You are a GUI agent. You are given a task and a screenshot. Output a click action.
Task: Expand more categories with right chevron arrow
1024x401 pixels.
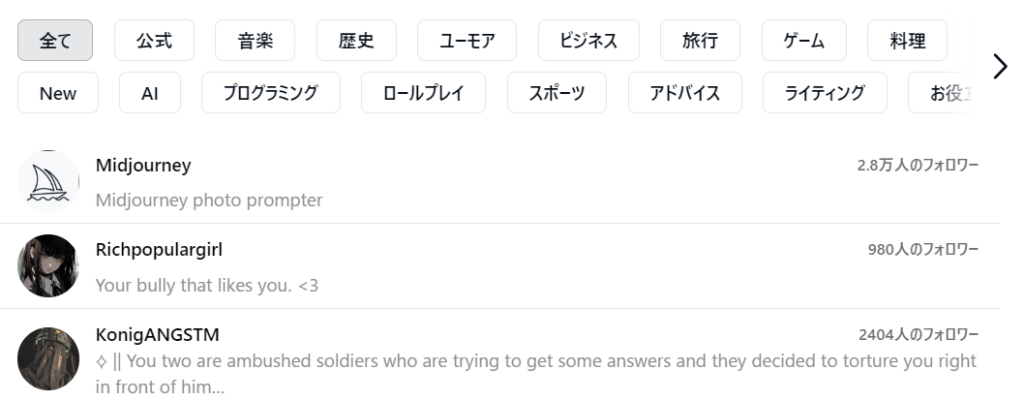tap(1000, 66)
